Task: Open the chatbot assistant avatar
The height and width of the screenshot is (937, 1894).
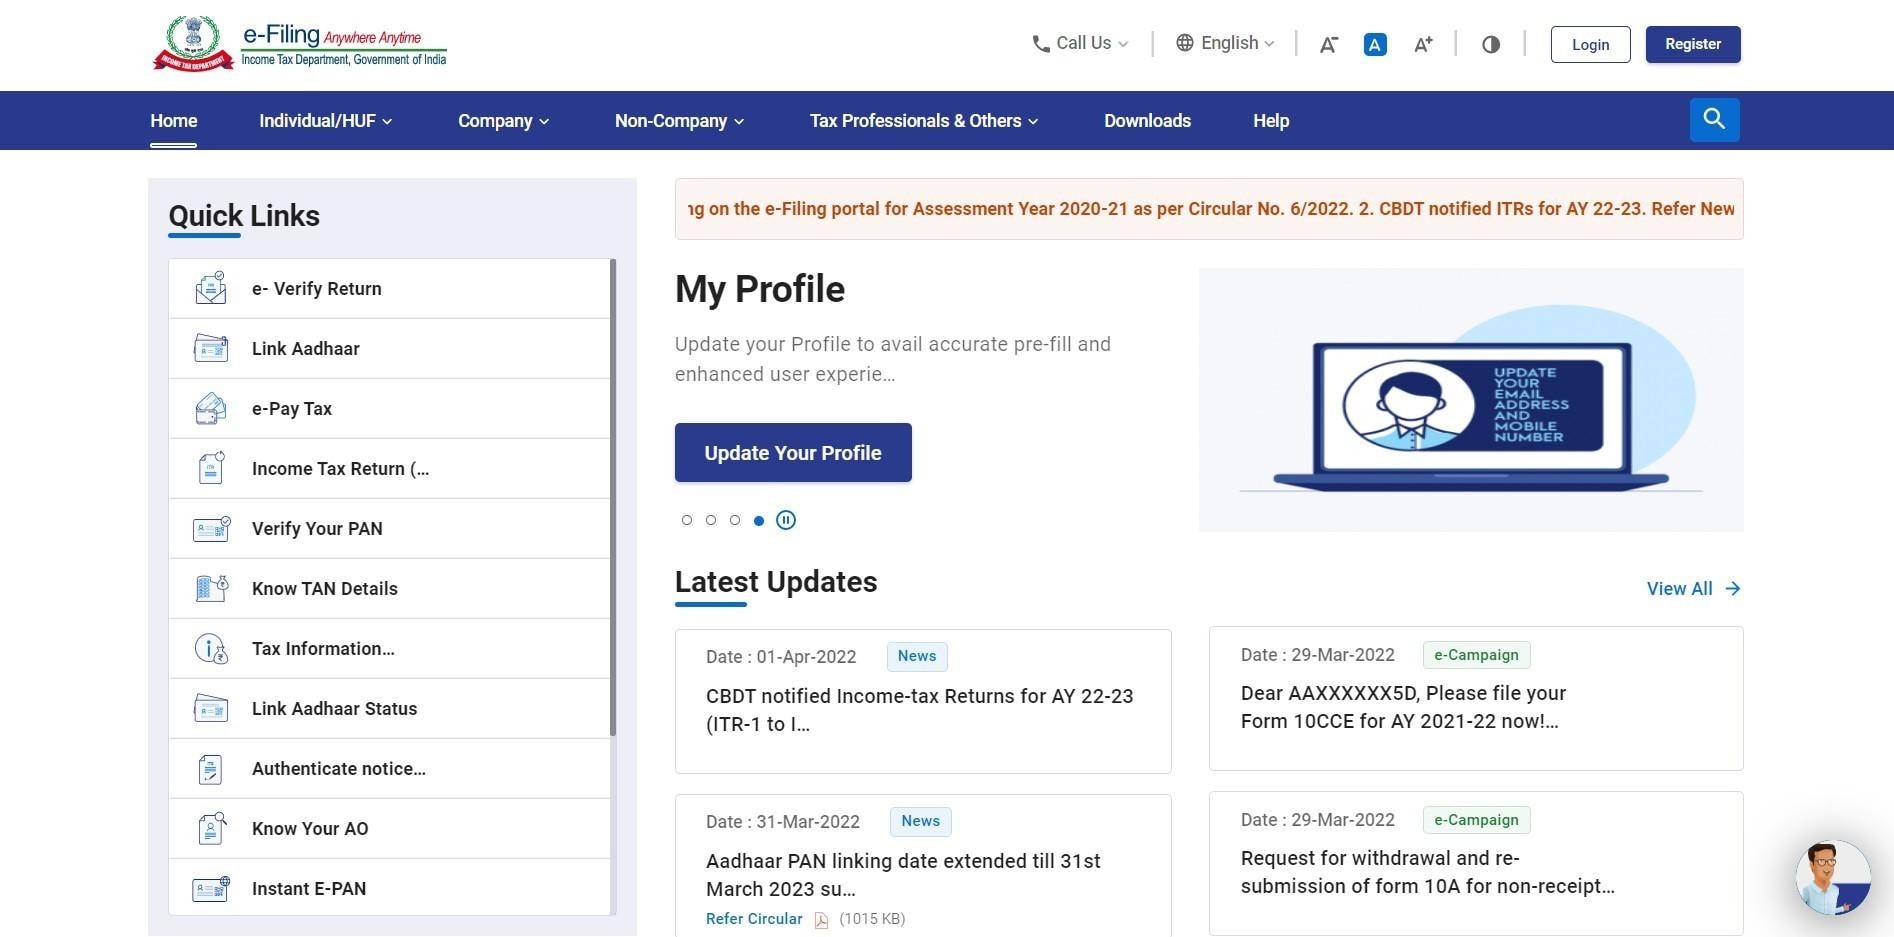Action: point(1833,877)
